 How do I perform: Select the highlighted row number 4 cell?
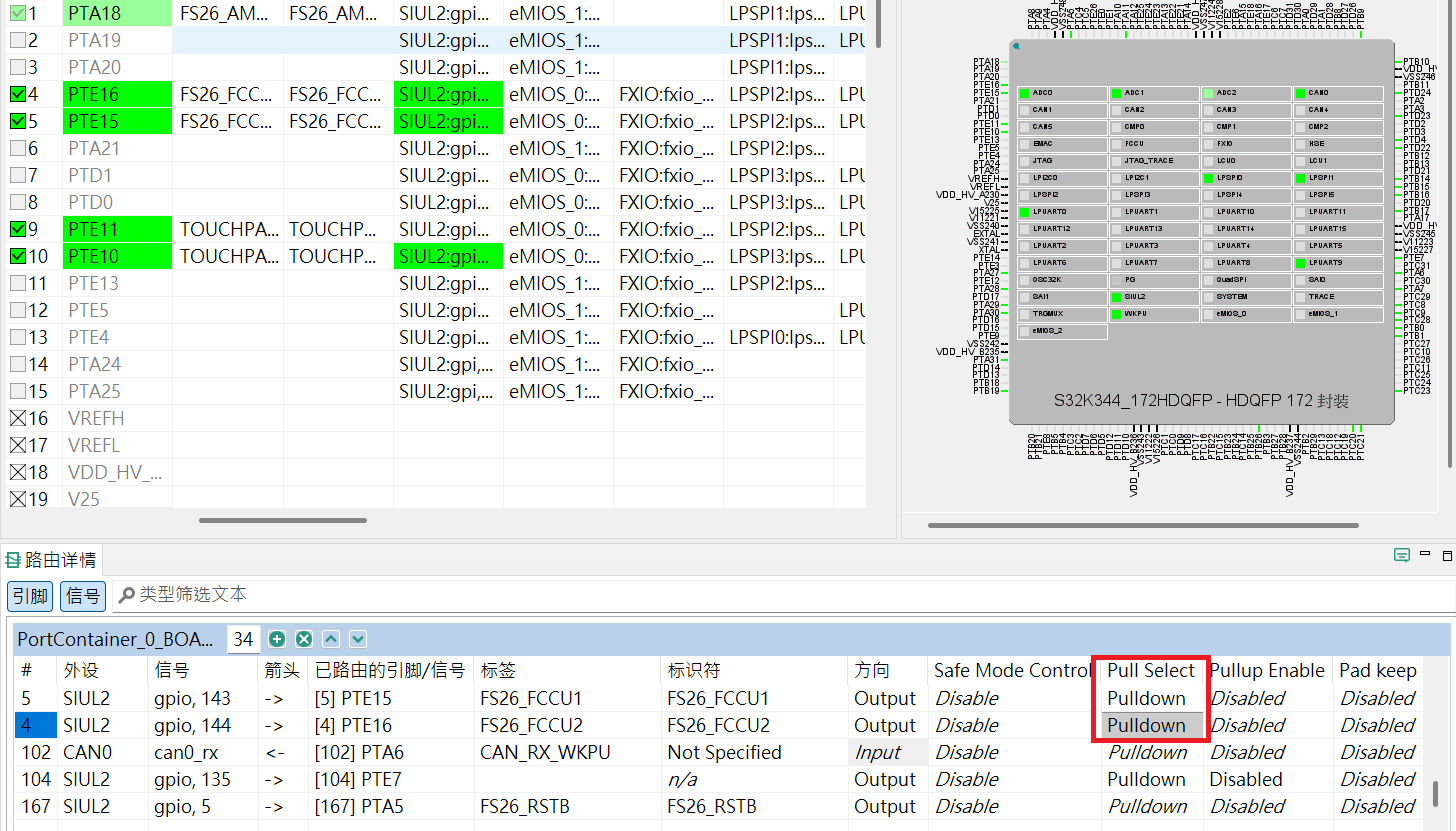pos(35,725)
